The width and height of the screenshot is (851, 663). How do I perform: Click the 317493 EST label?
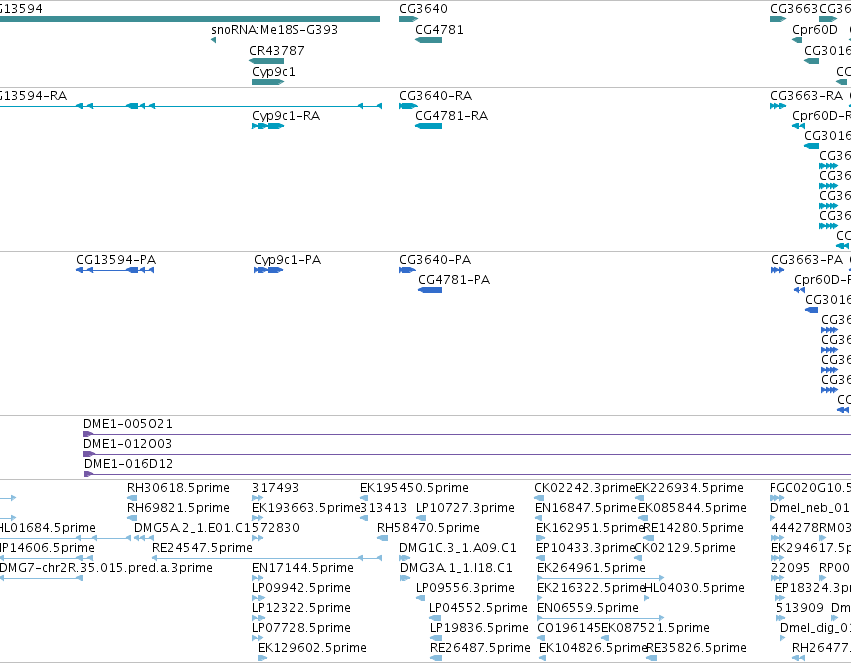(x=275, y=488)
